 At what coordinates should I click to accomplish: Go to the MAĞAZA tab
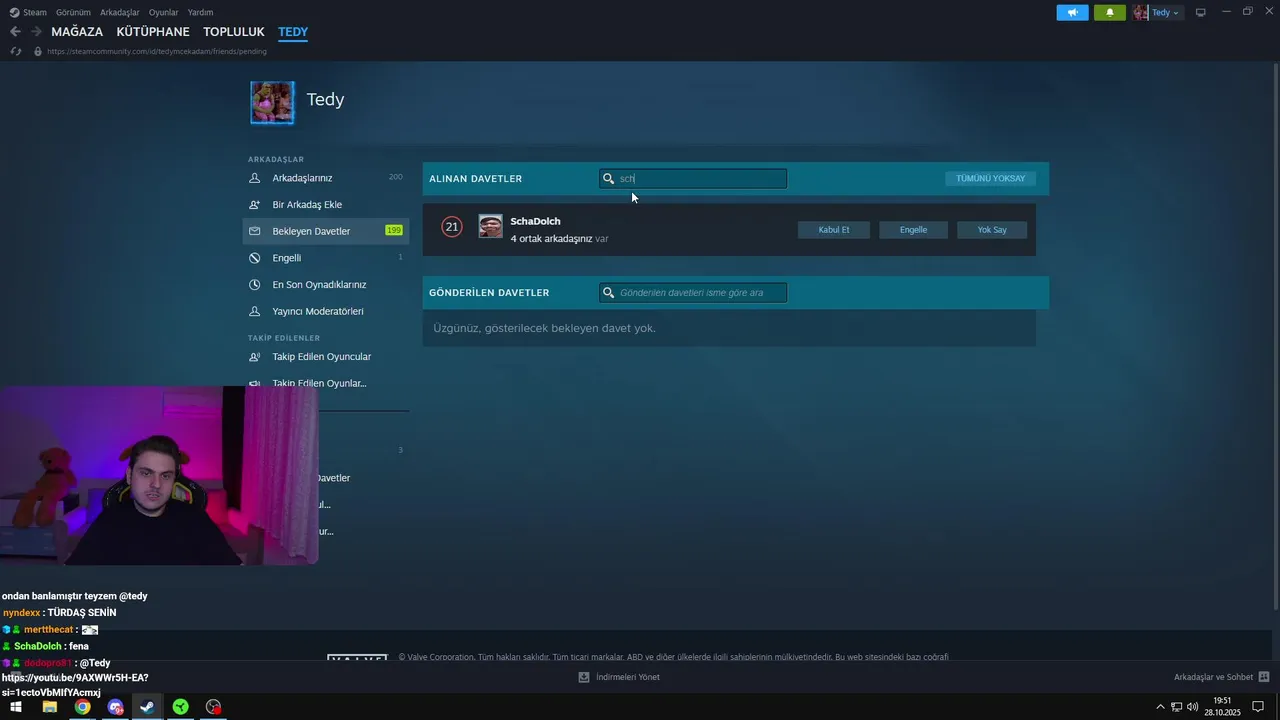click(x=77, y=32)
